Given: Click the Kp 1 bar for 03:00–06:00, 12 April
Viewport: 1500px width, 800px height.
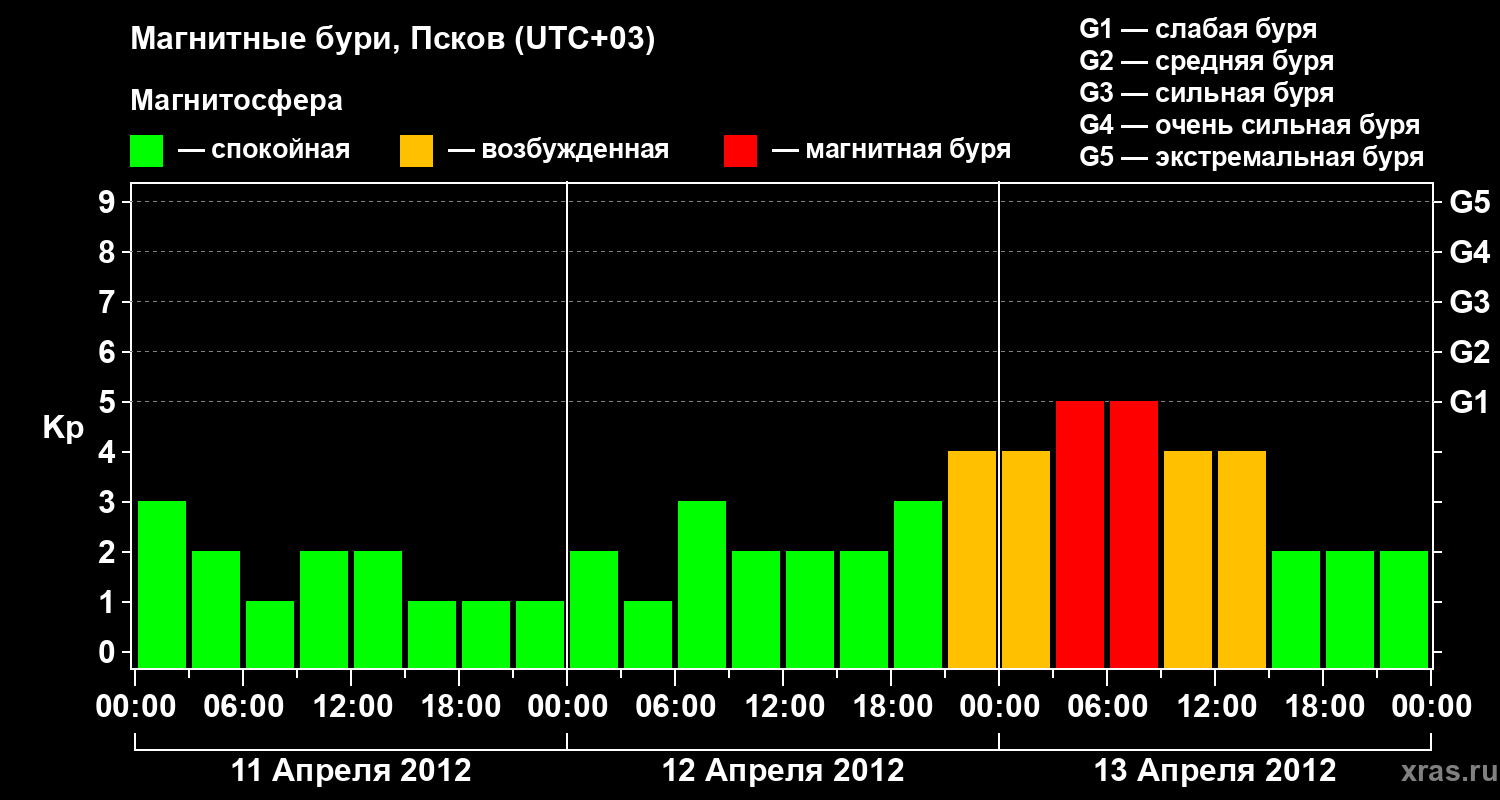Looking at the screenshot, I should (648, 634).
